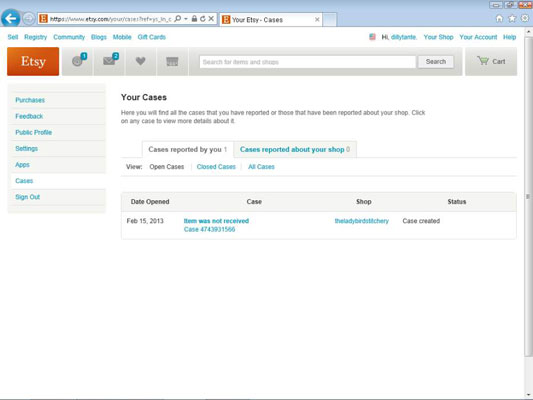Image resolution: width=533 pixels, height=400 pixels.
Task: Click the Search button
Action: click(x=436, y=62)
